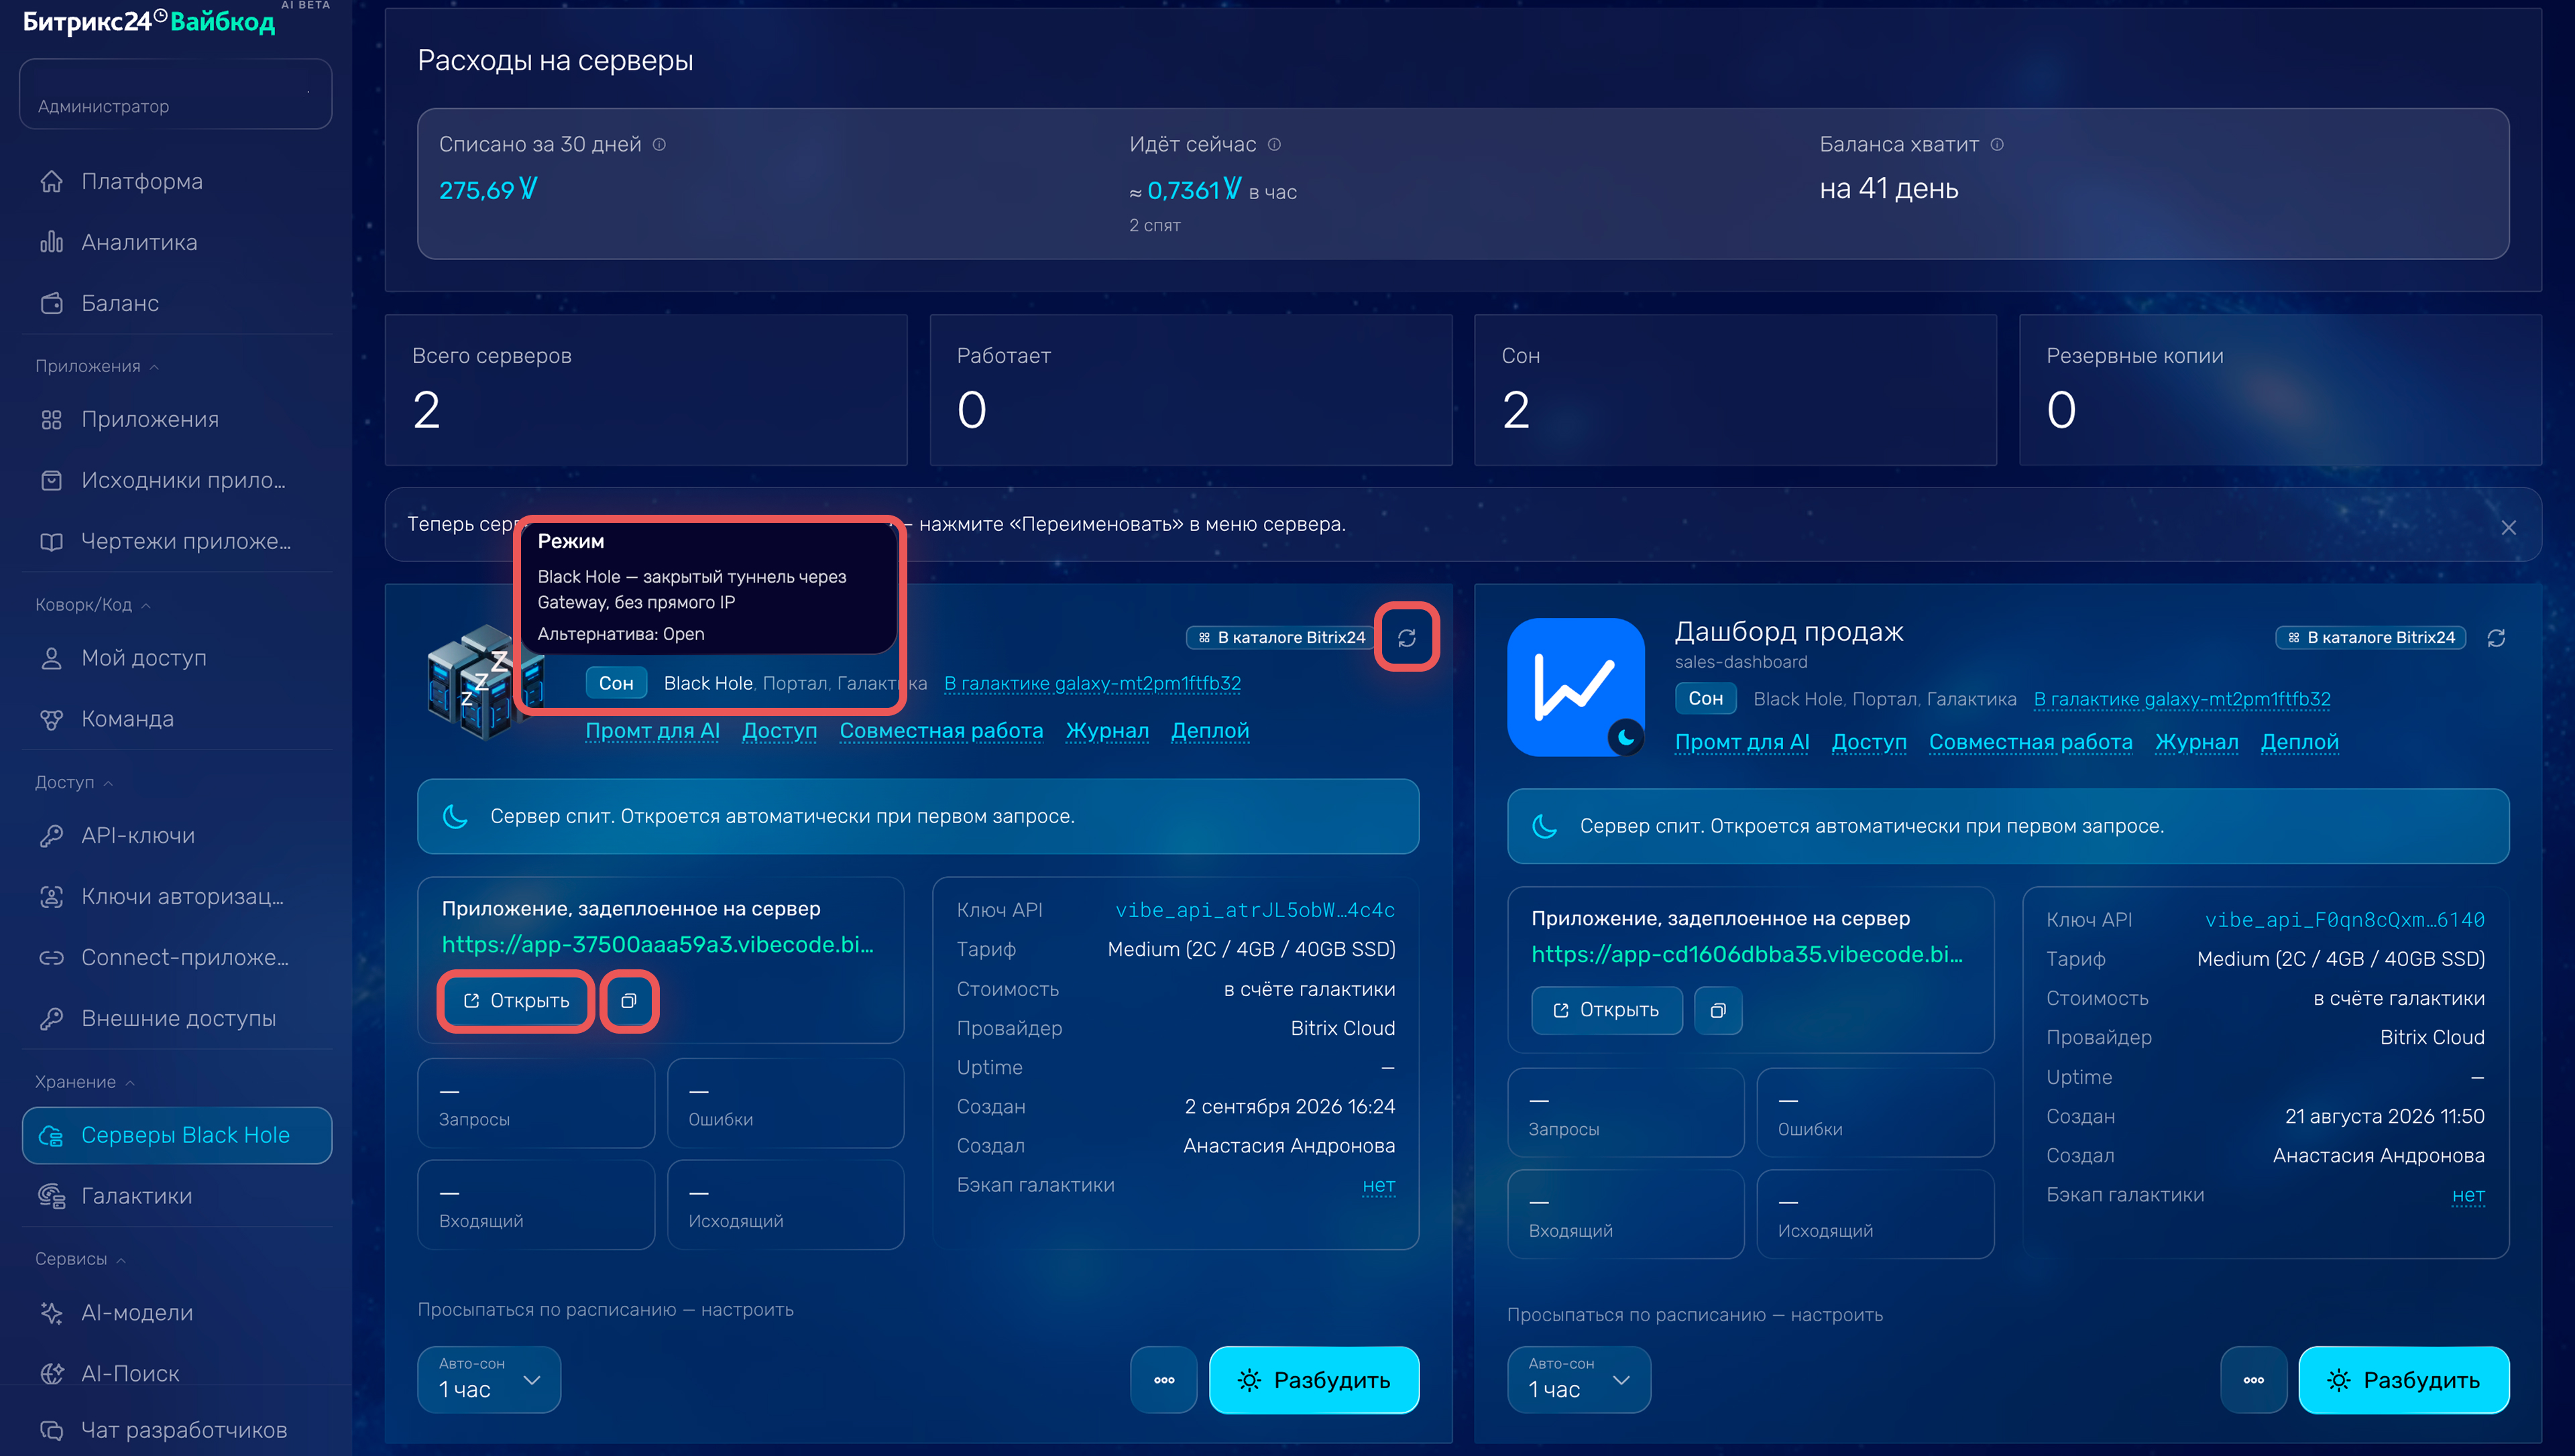2575x1456 pixels.
Task: Click info icon next to Списано за 30 дней
Action: 659,144
